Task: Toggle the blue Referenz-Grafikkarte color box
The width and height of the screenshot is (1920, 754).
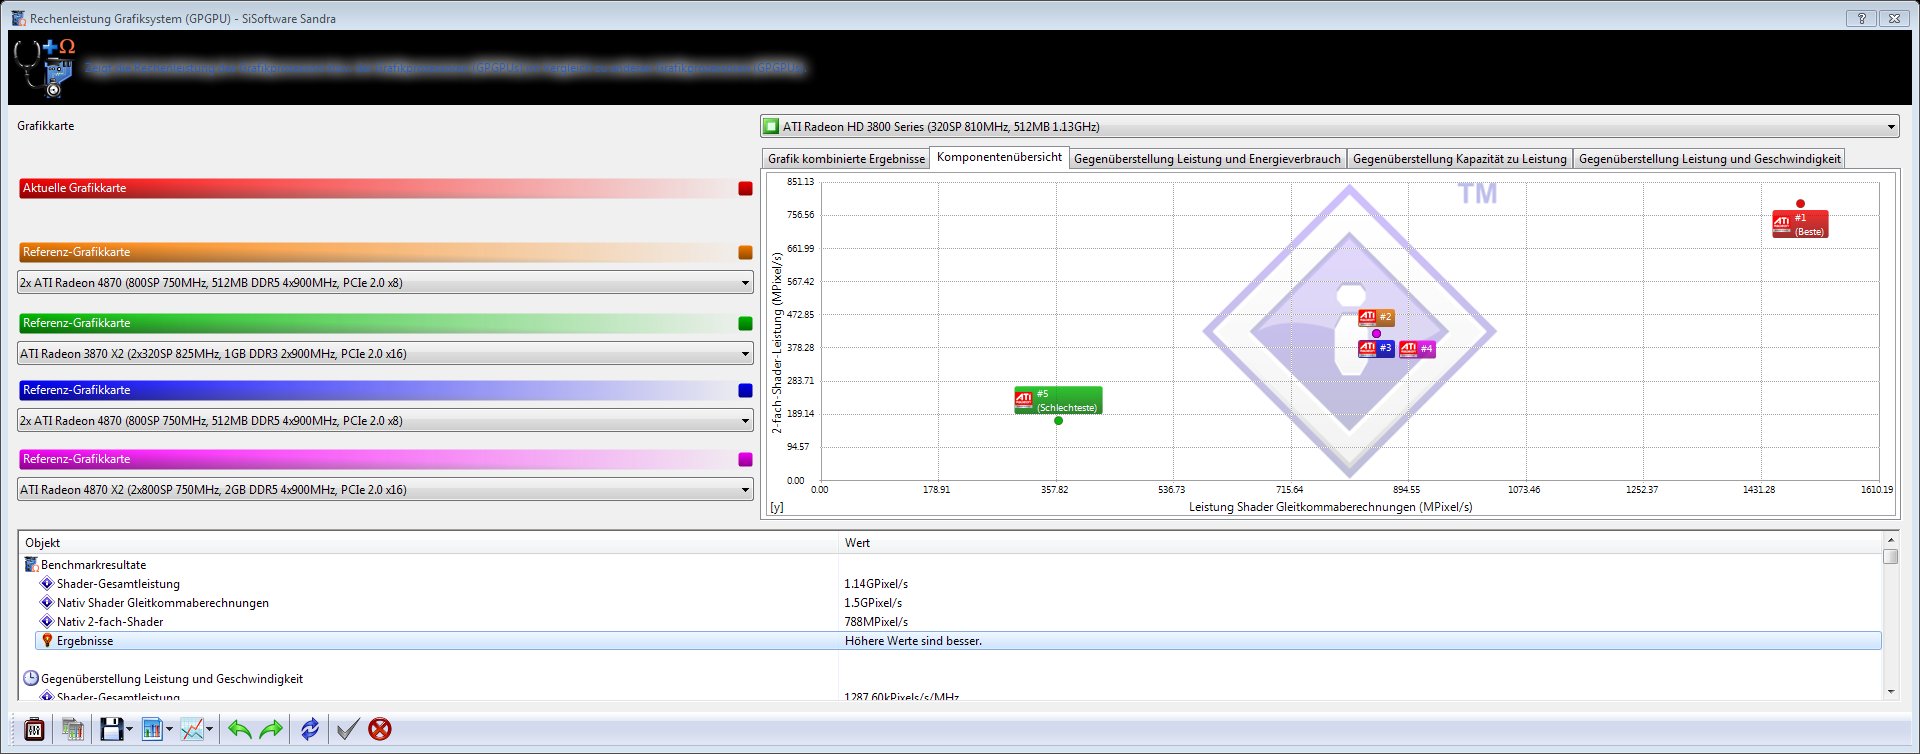Action: [x=745, y=390]
